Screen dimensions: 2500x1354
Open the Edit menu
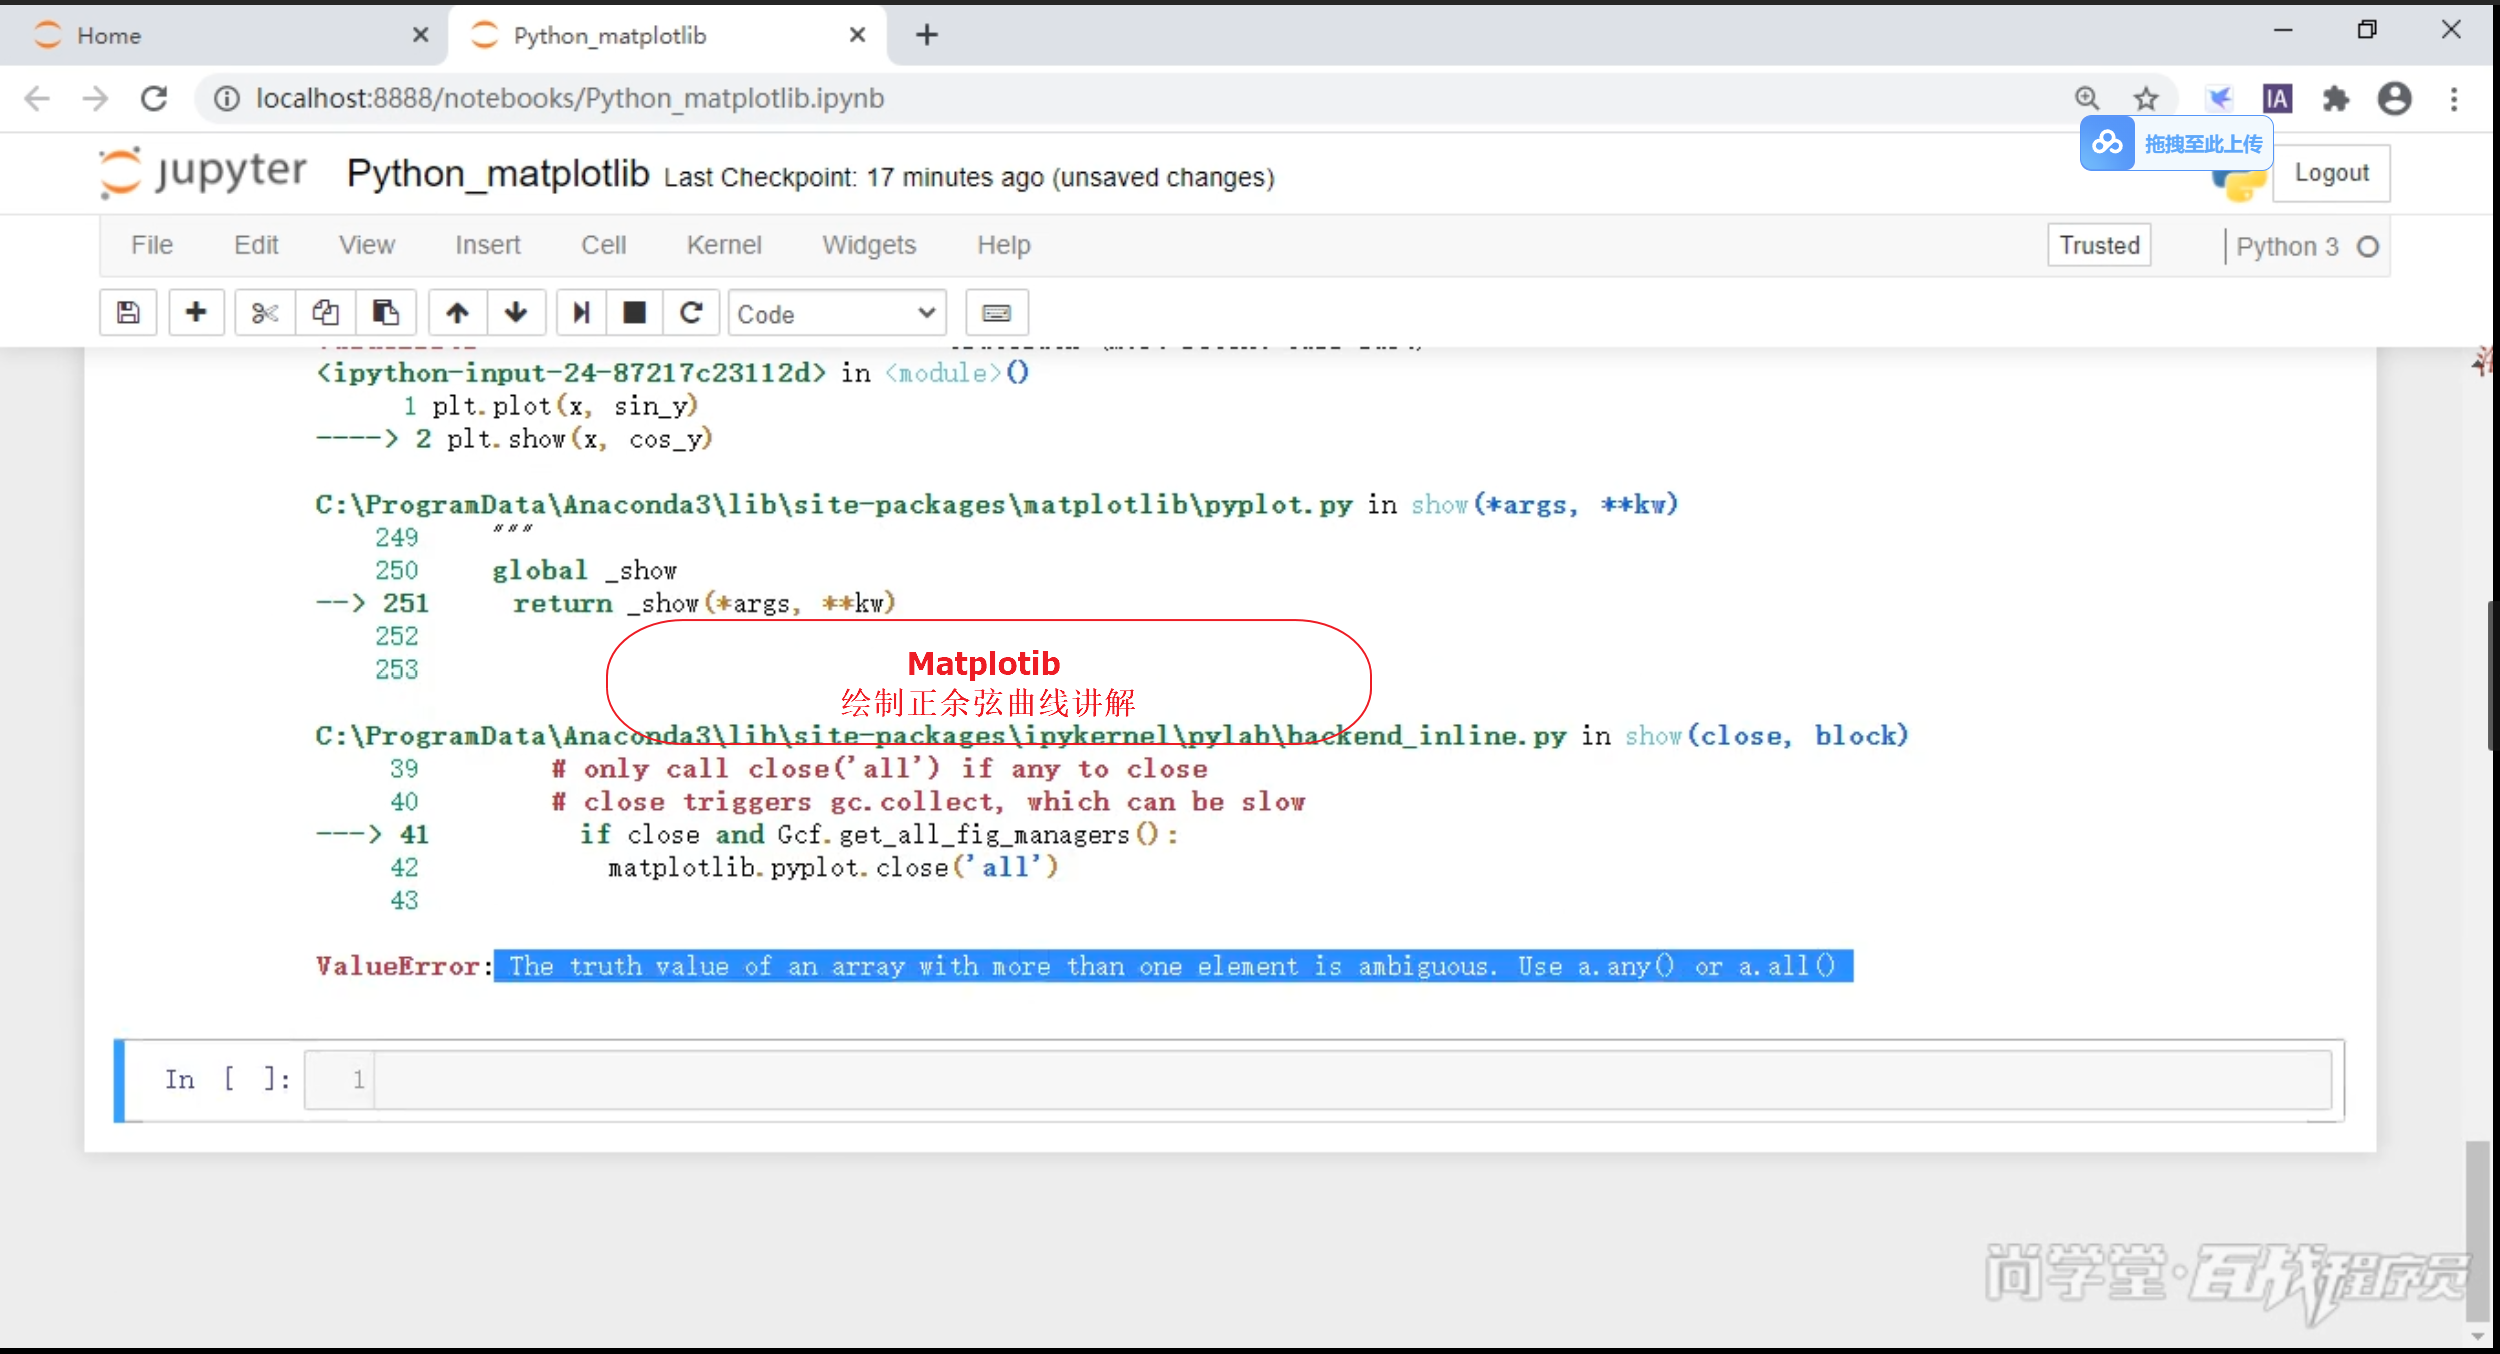pos(256,245)
